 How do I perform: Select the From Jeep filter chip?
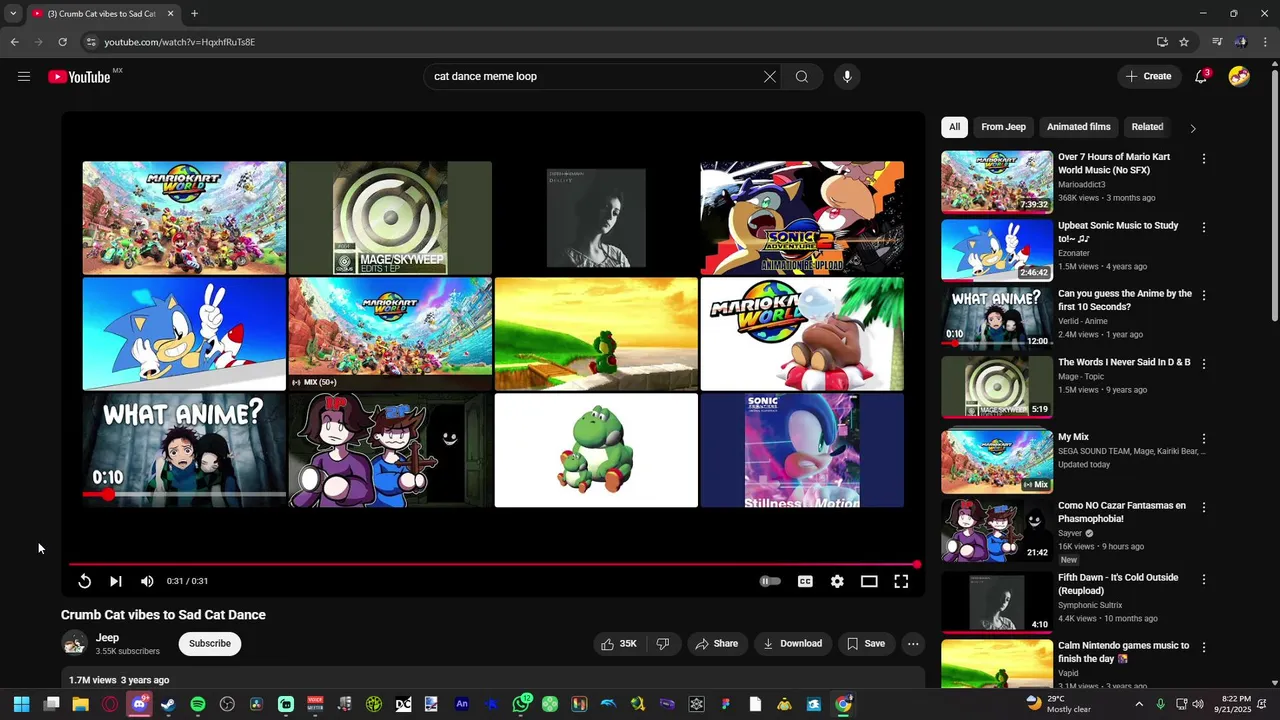[1003, 127]
